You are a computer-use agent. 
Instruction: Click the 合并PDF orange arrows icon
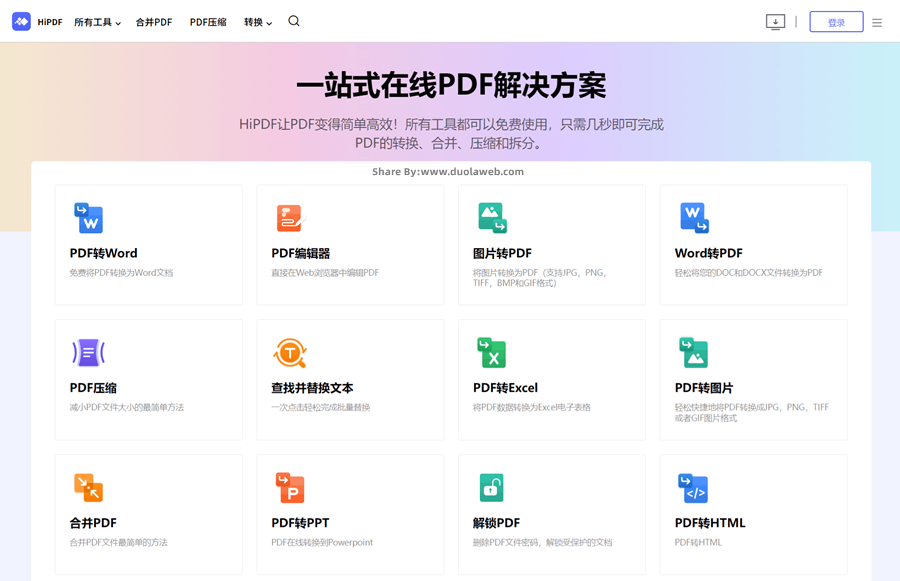click(88, 487)
